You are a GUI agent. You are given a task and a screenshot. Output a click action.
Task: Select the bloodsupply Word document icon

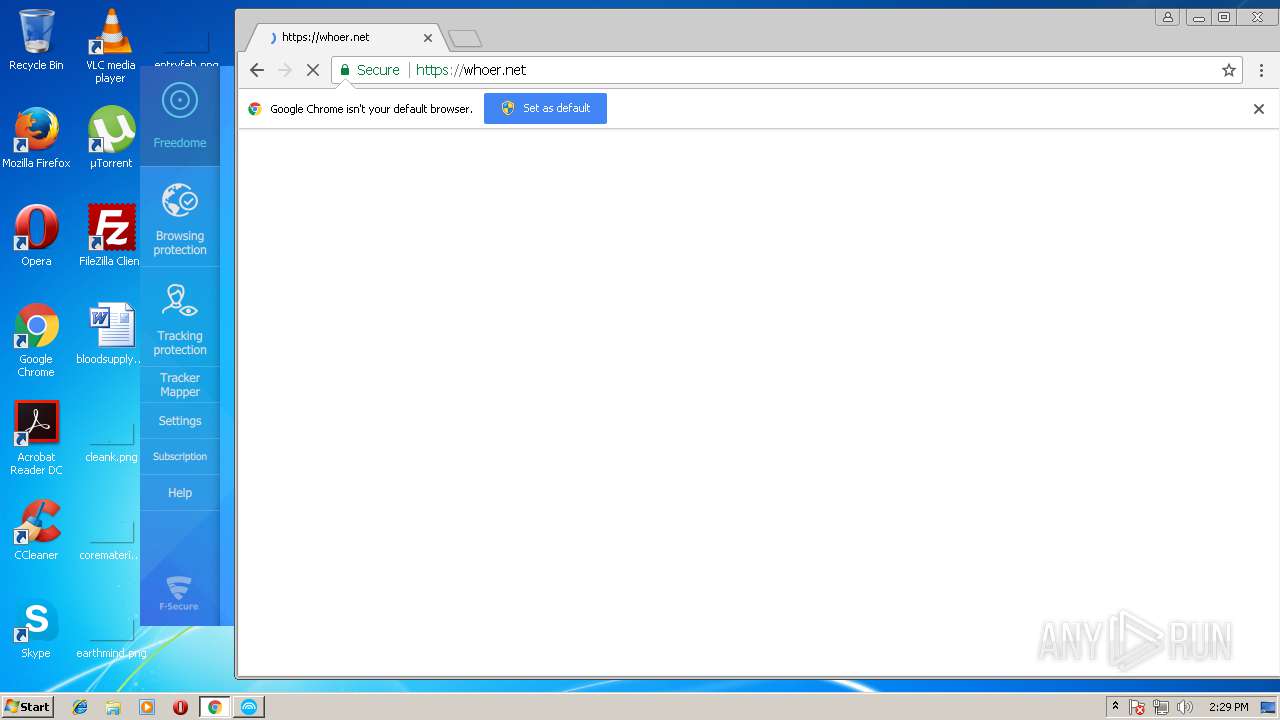coord(110,334)
